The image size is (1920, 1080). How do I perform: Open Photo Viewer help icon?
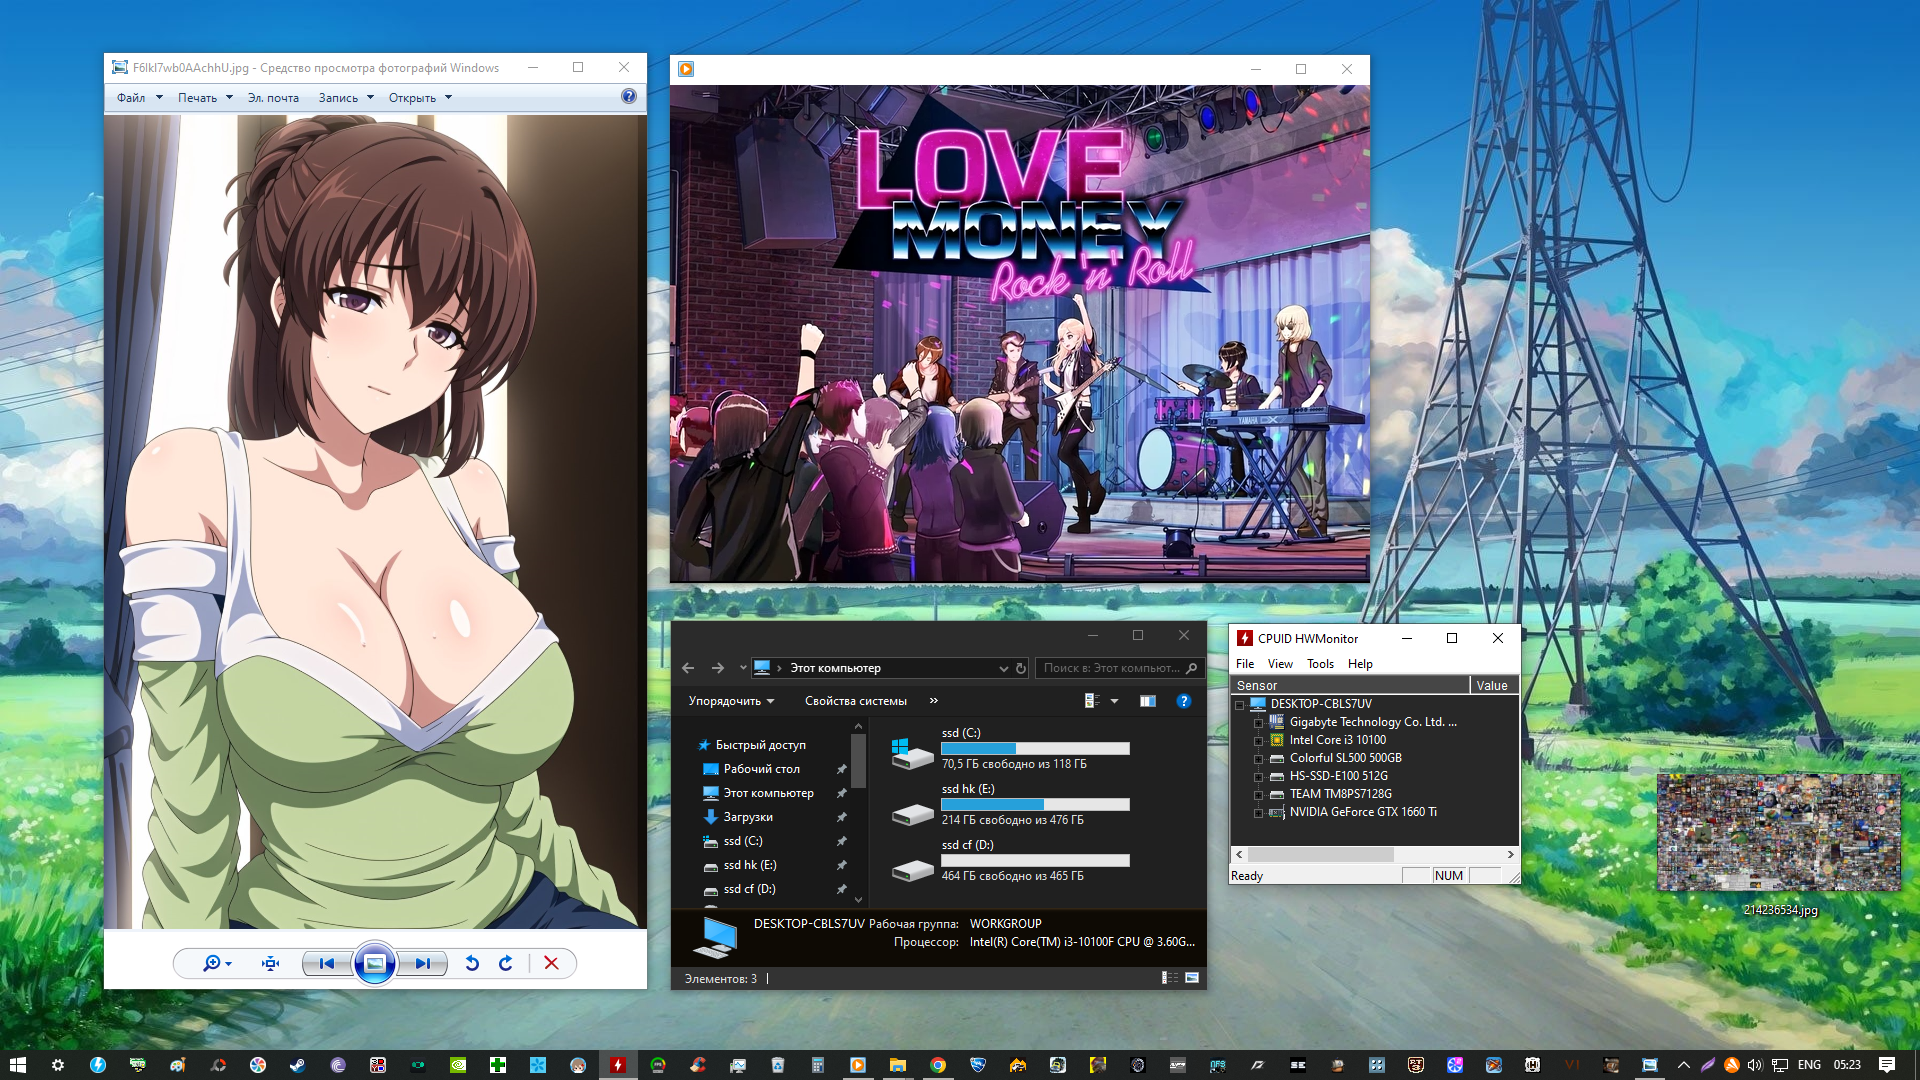pos(628,96)
